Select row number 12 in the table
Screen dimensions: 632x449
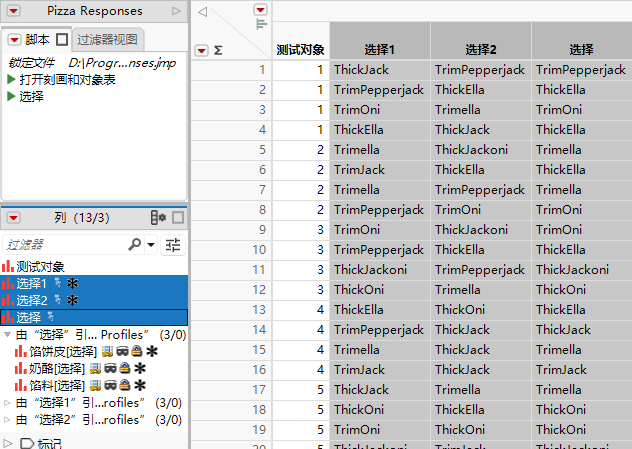[231, 289]
